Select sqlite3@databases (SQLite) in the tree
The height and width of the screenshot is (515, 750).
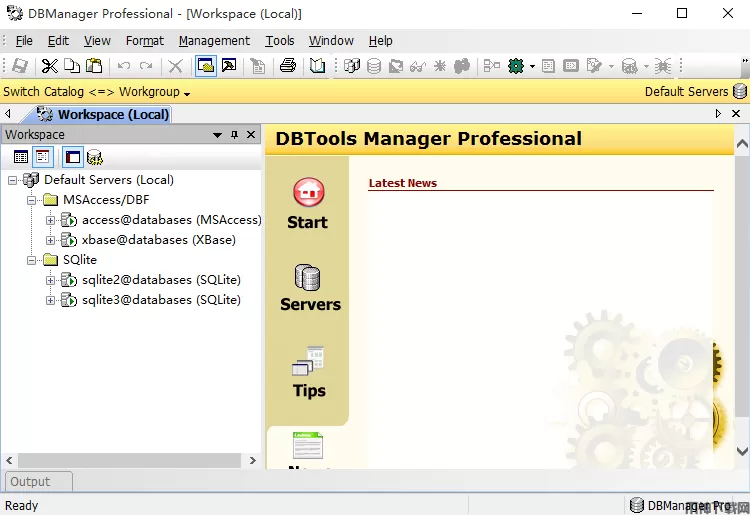160,300
